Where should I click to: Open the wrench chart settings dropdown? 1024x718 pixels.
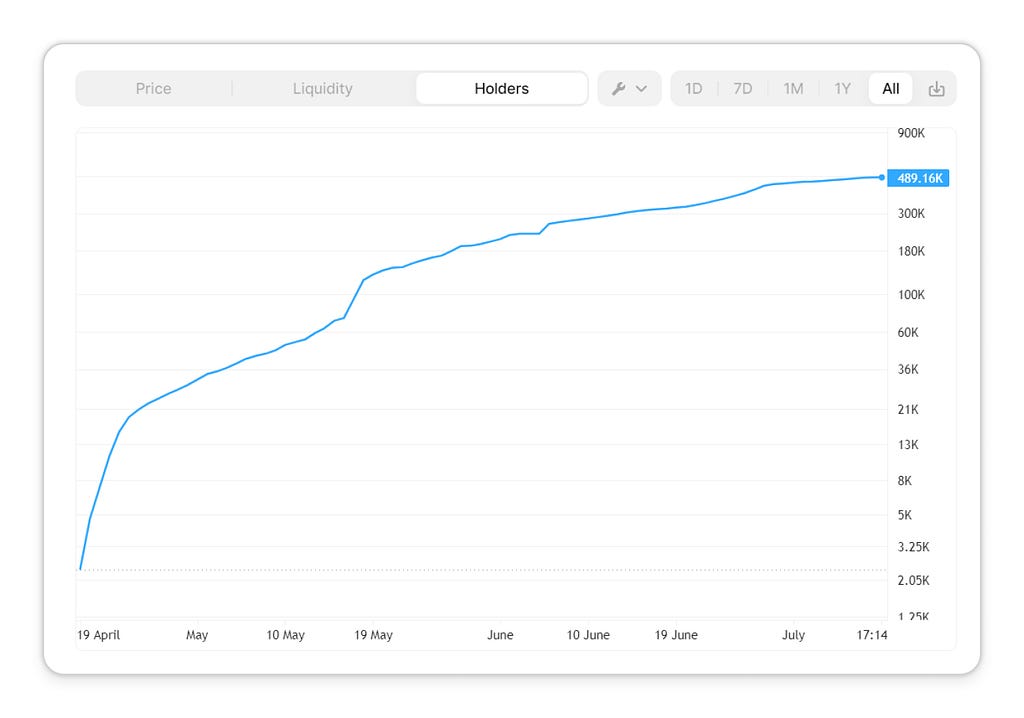coord(629,88)
